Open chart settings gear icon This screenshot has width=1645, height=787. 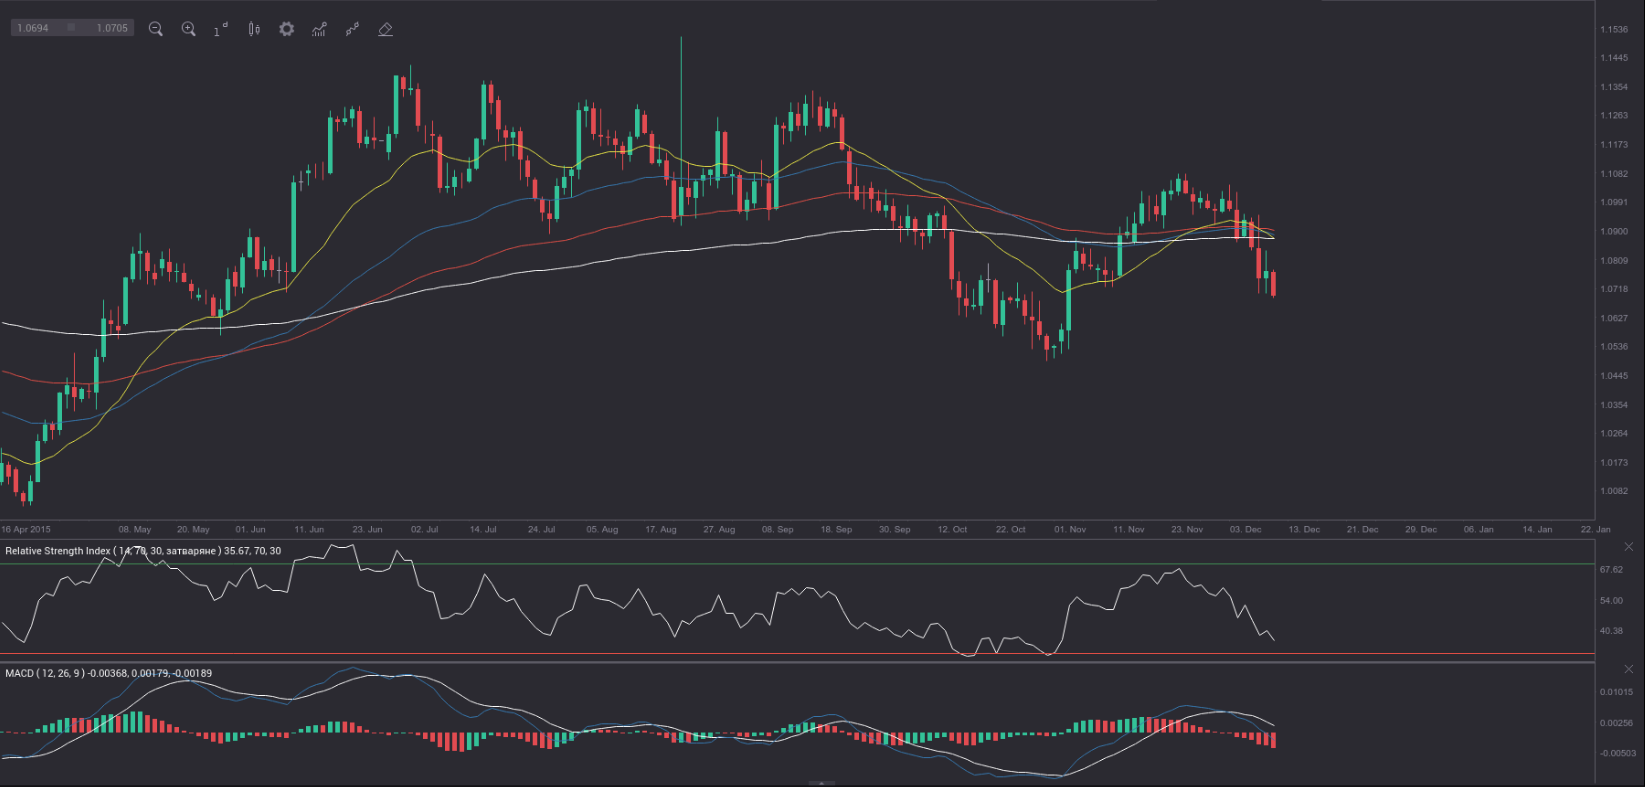point(287,29)
